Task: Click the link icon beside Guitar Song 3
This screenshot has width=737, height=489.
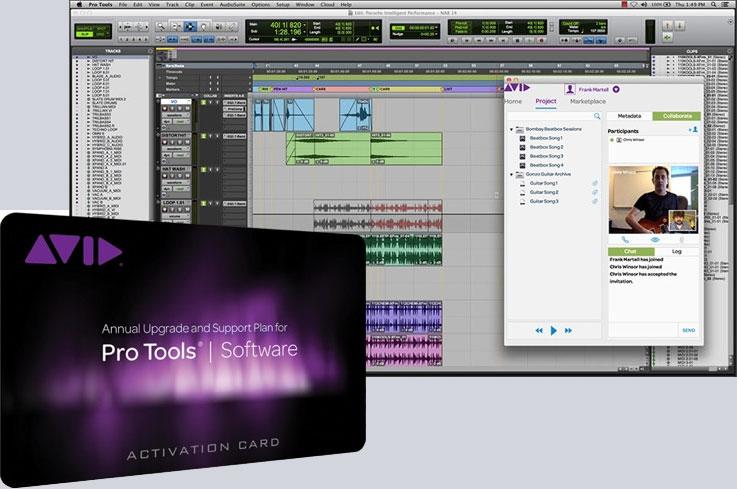Action: pos(595,201)
